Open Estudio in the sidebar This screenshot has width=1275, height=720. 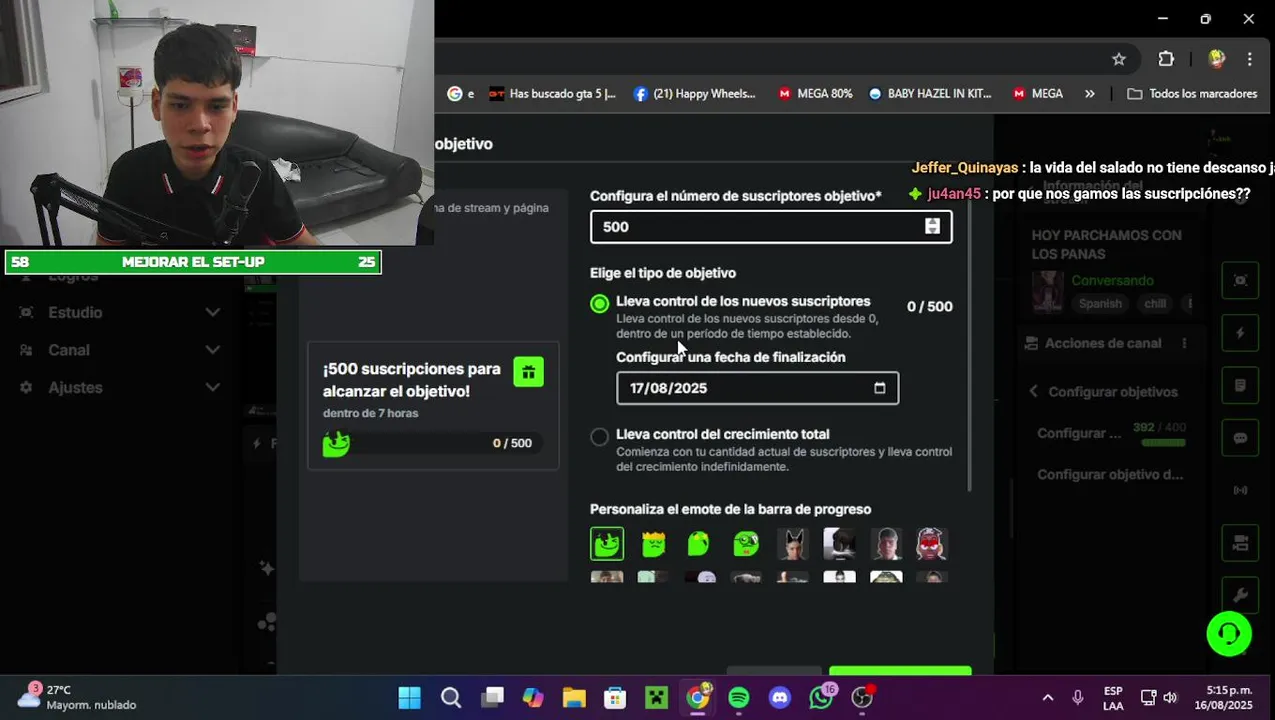click(75, 313)
